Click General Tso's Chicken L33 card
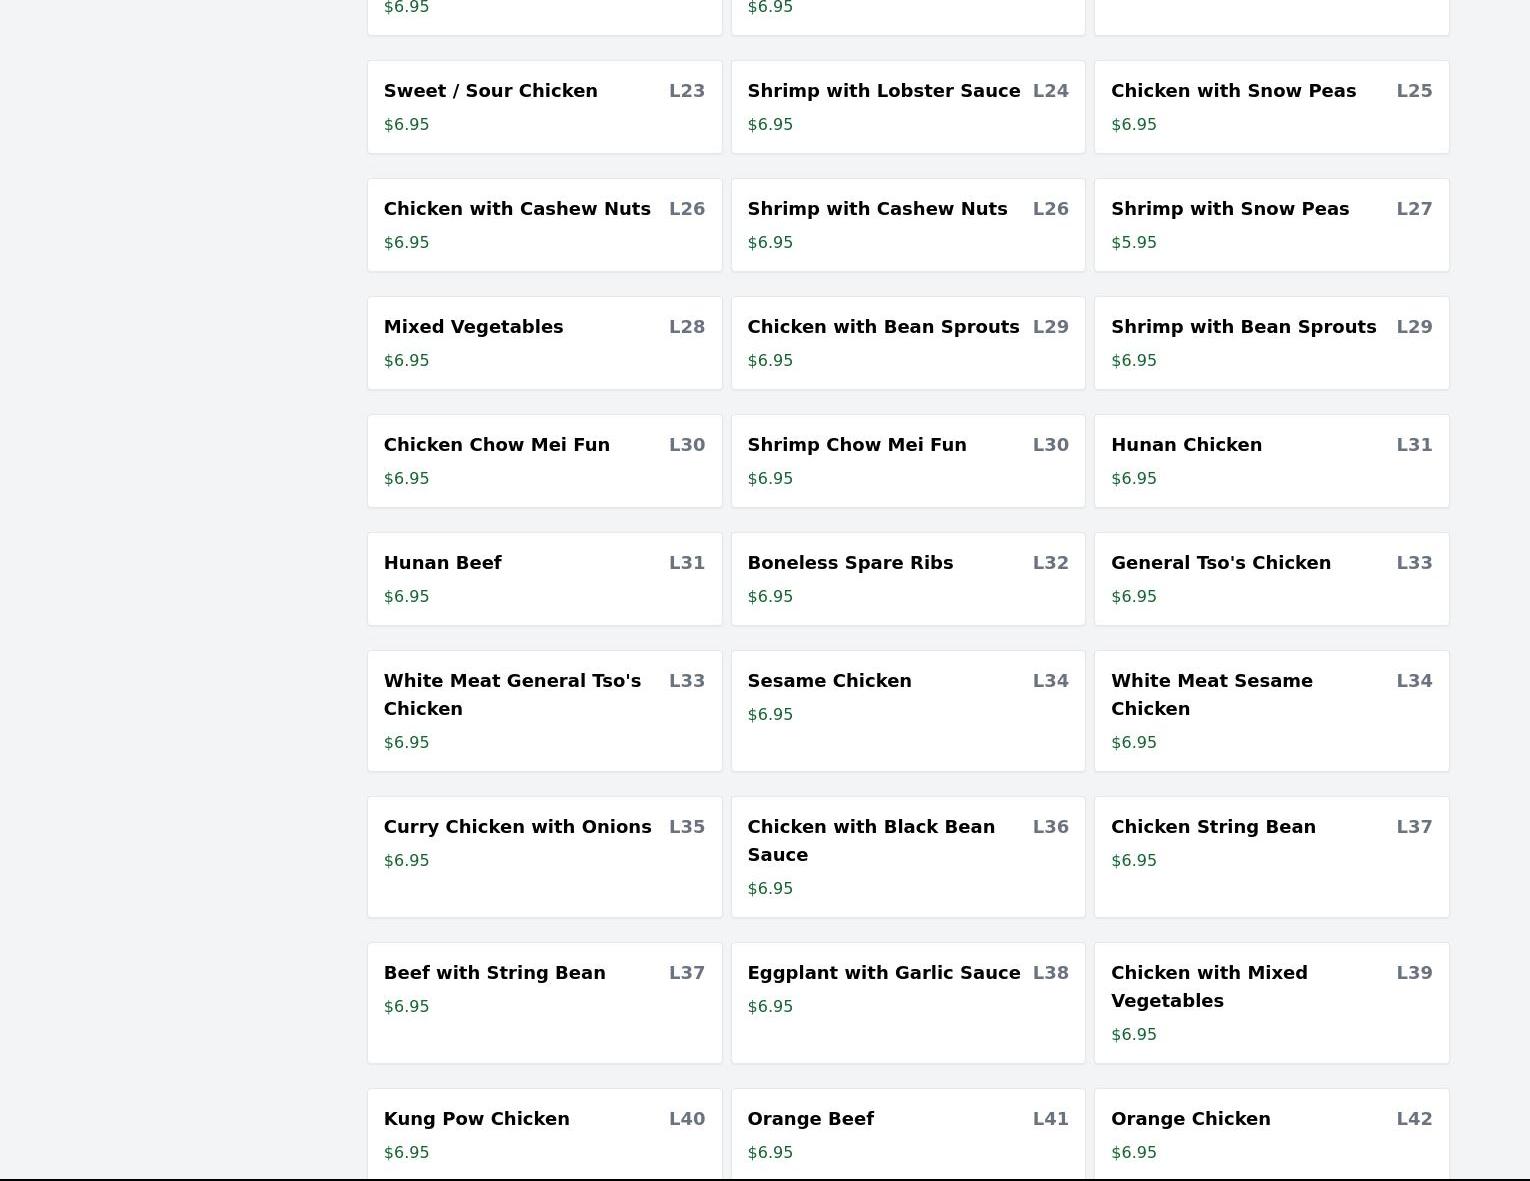 [1270, 579]
